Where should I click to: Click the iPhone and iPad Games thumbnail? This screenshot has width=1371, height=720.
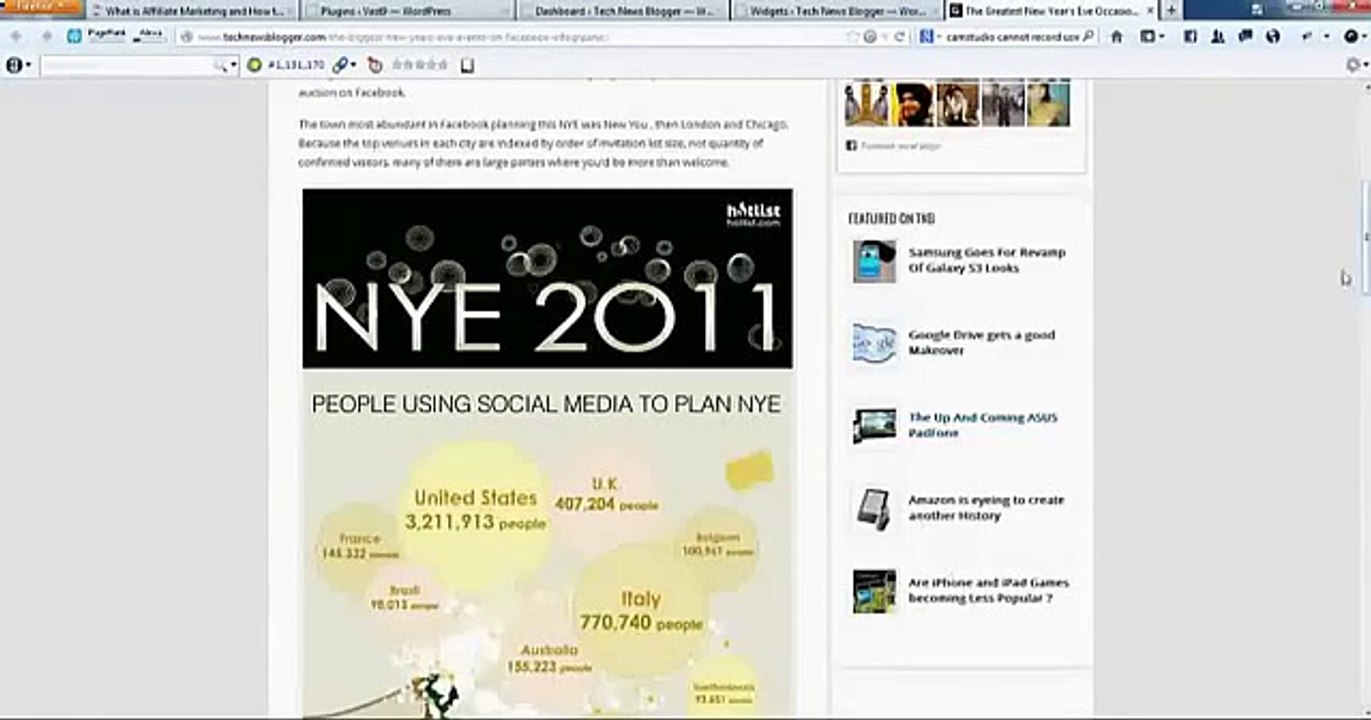[874, 591]
